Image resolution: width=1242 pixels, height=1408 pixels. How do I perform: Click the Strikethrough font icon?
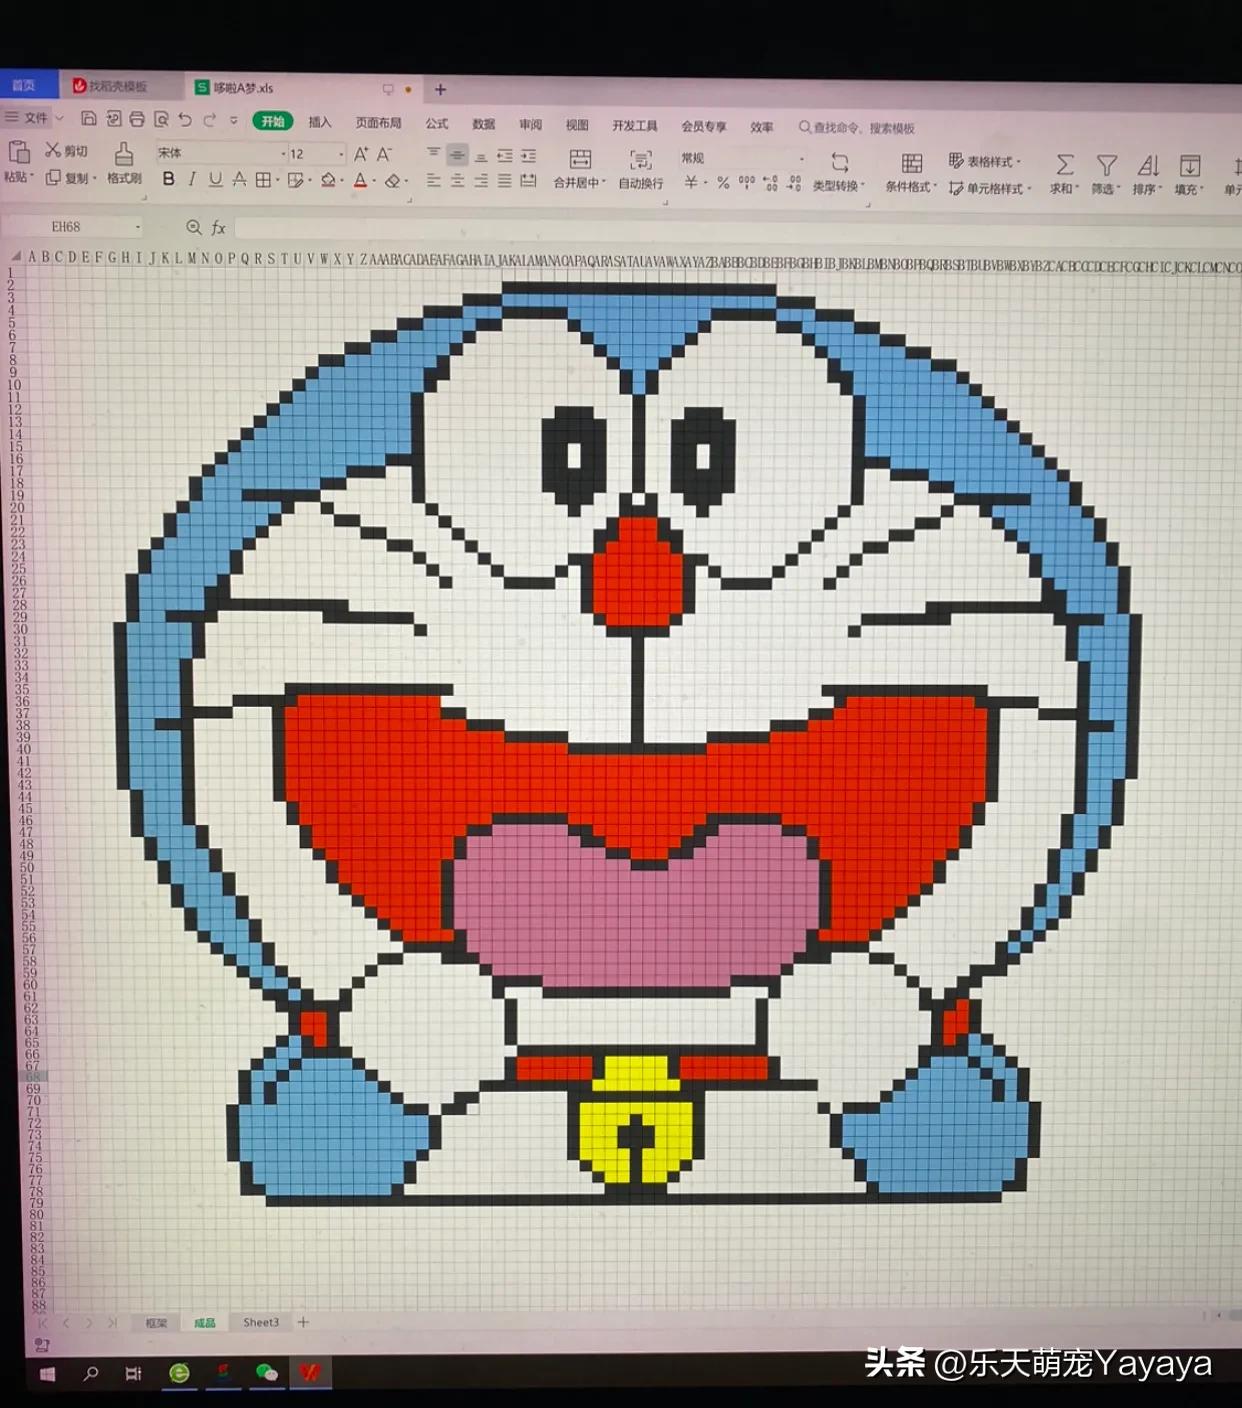click(x=239, y=180)
